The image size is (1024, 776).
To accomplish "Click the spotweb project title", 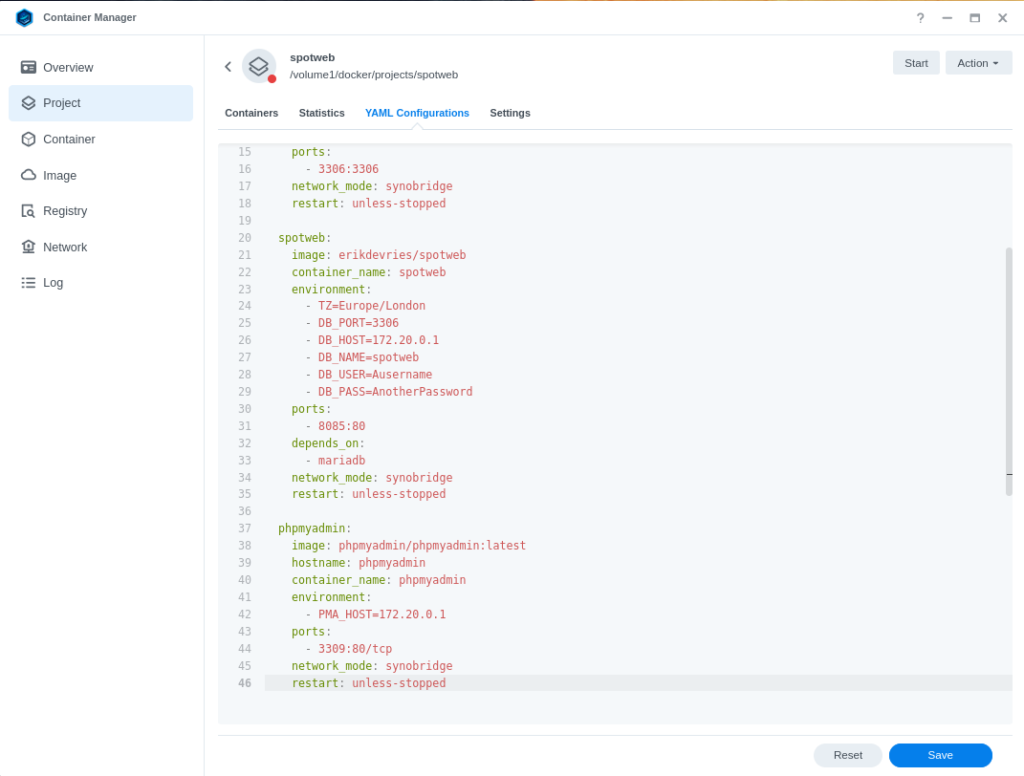I will [x=312, y=57].
